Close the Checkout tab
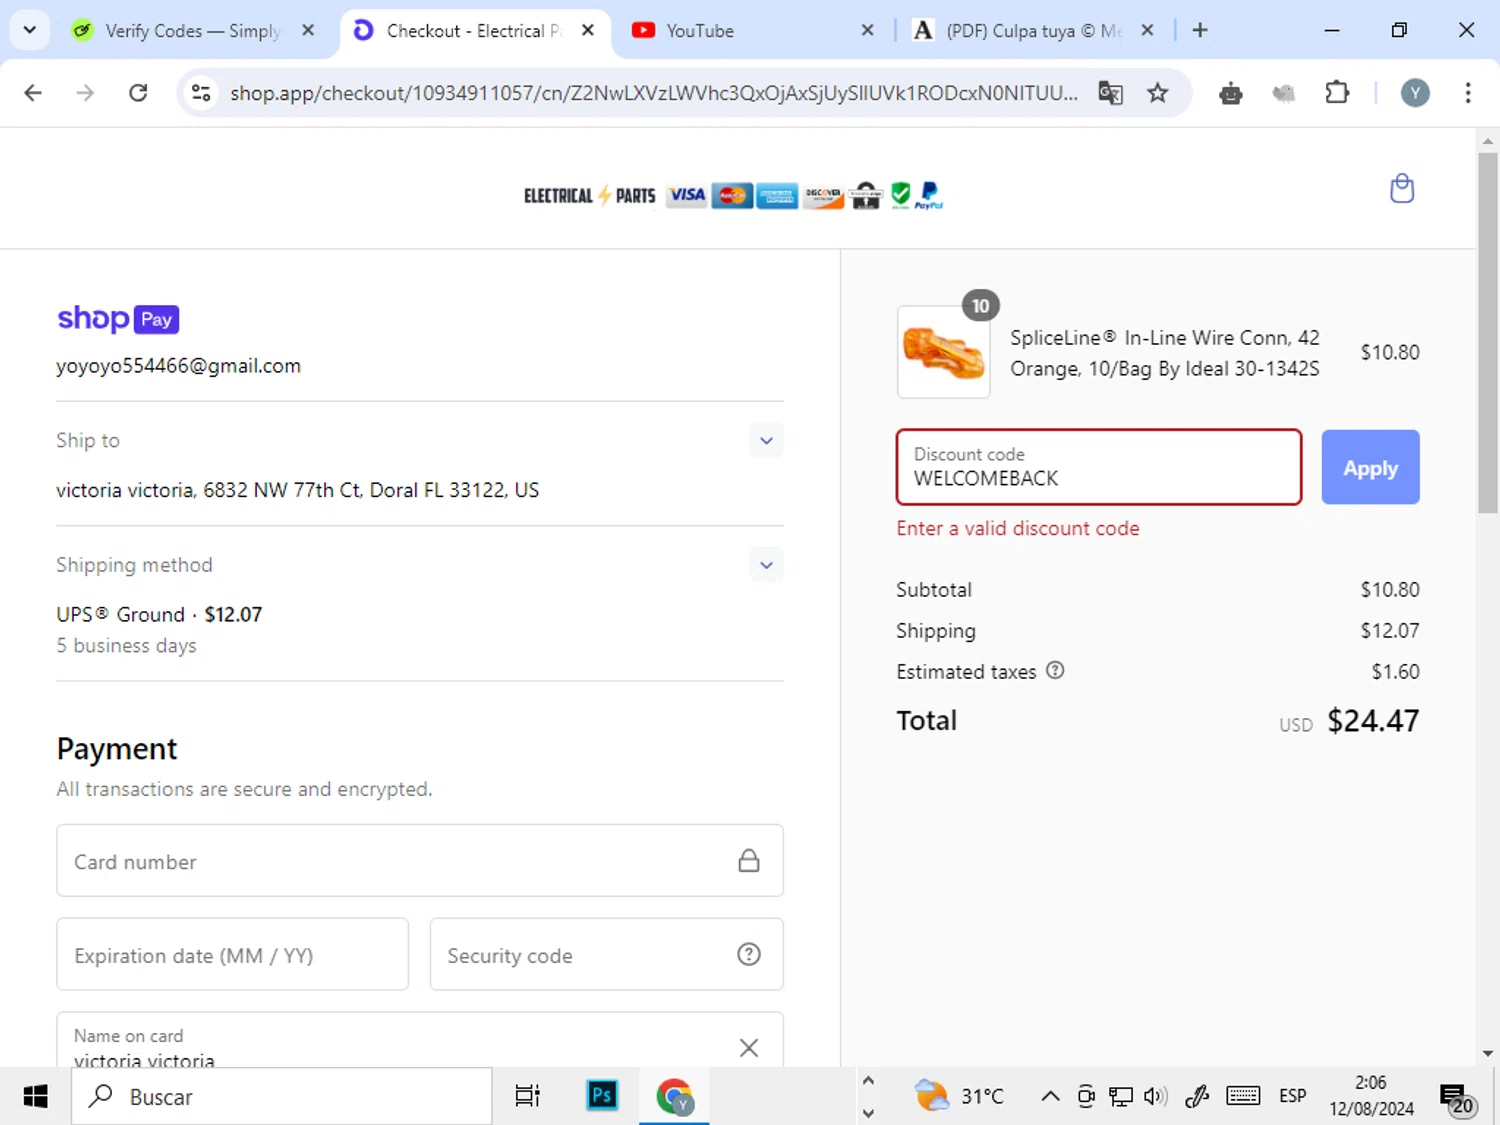Viewport: 1500px width, 1125px height. pyautogui.click(x=588, y=30)
